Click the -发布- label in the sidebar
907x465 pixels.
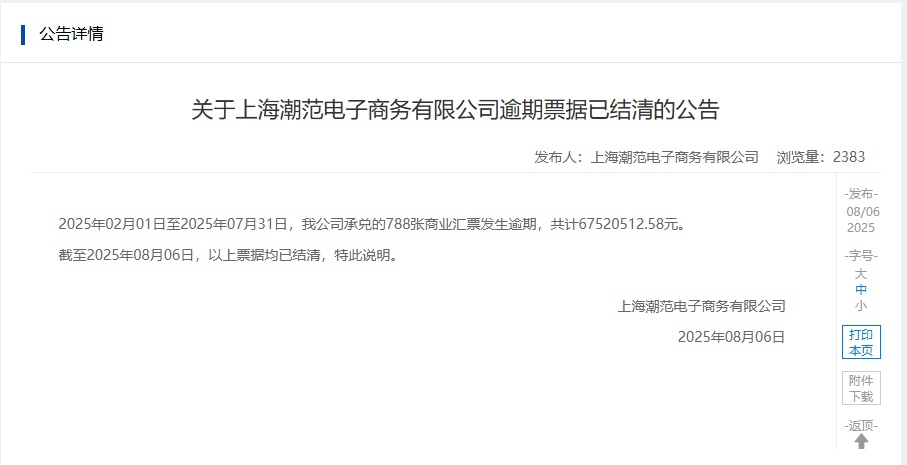pos(861,194)
